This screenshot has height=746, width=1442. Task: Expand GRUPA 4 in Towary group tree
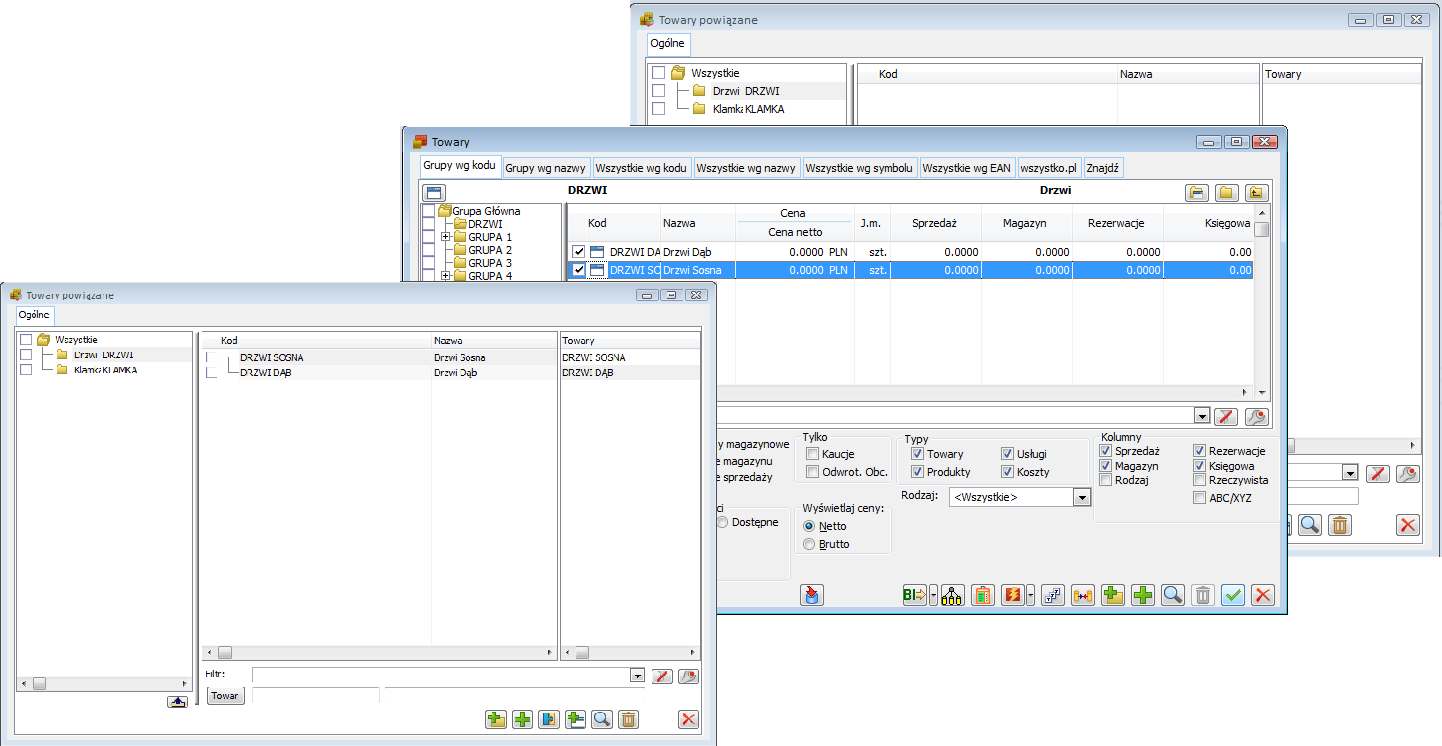click(445, 275)
